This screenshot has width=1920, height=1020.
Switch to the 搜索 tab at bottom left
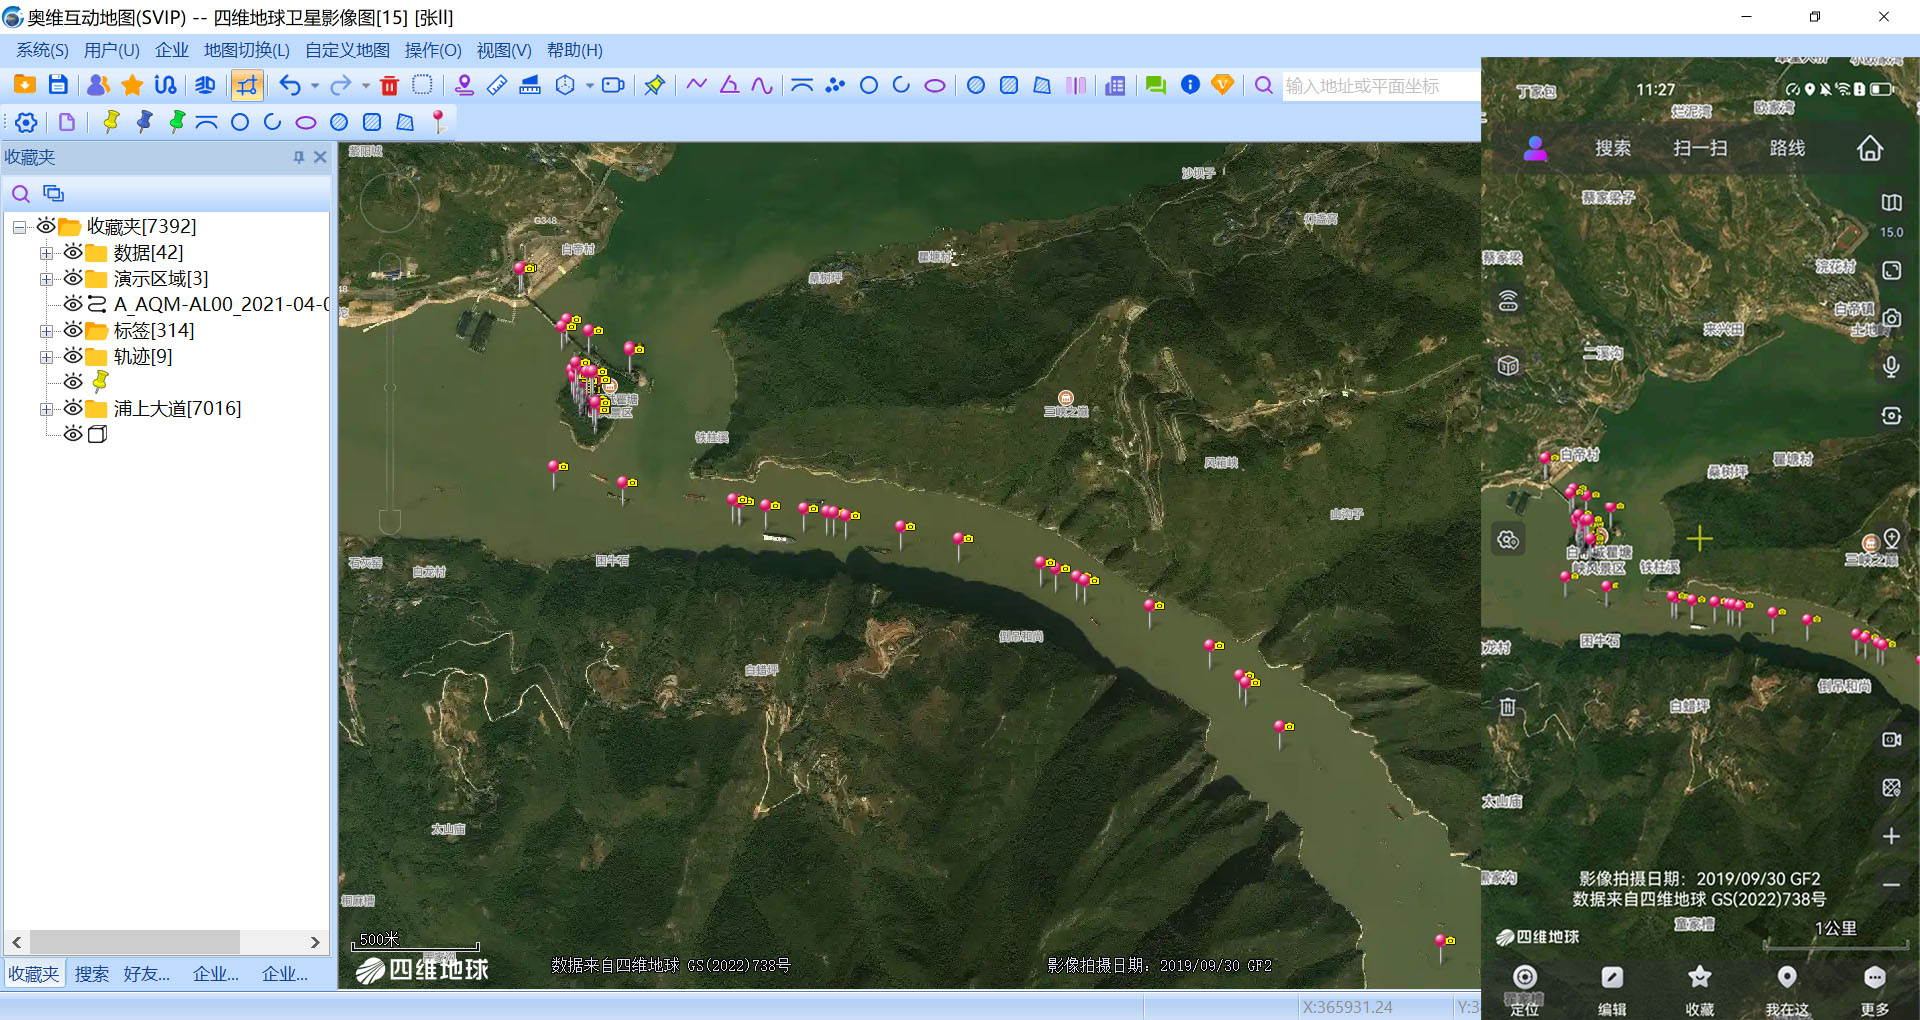91,972
